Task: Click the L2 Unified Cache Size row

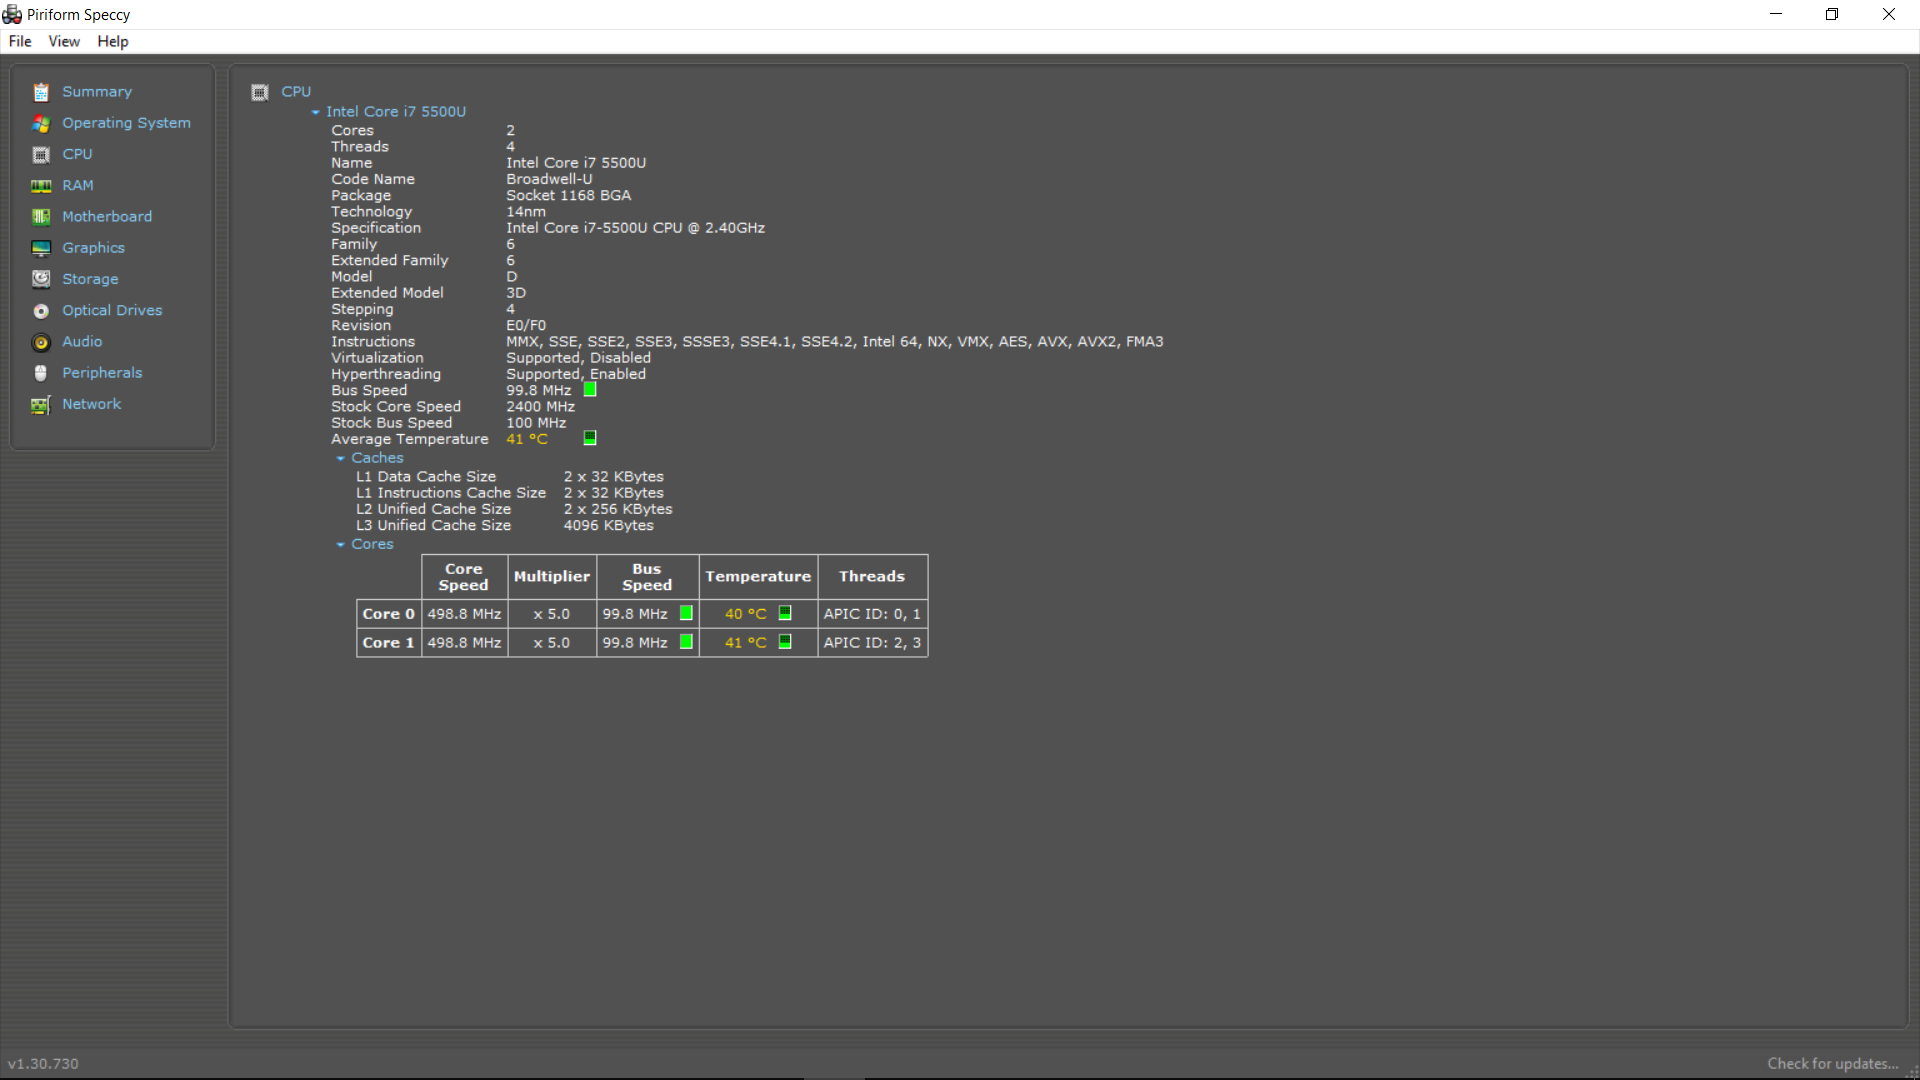Action: tap(514, 509)
